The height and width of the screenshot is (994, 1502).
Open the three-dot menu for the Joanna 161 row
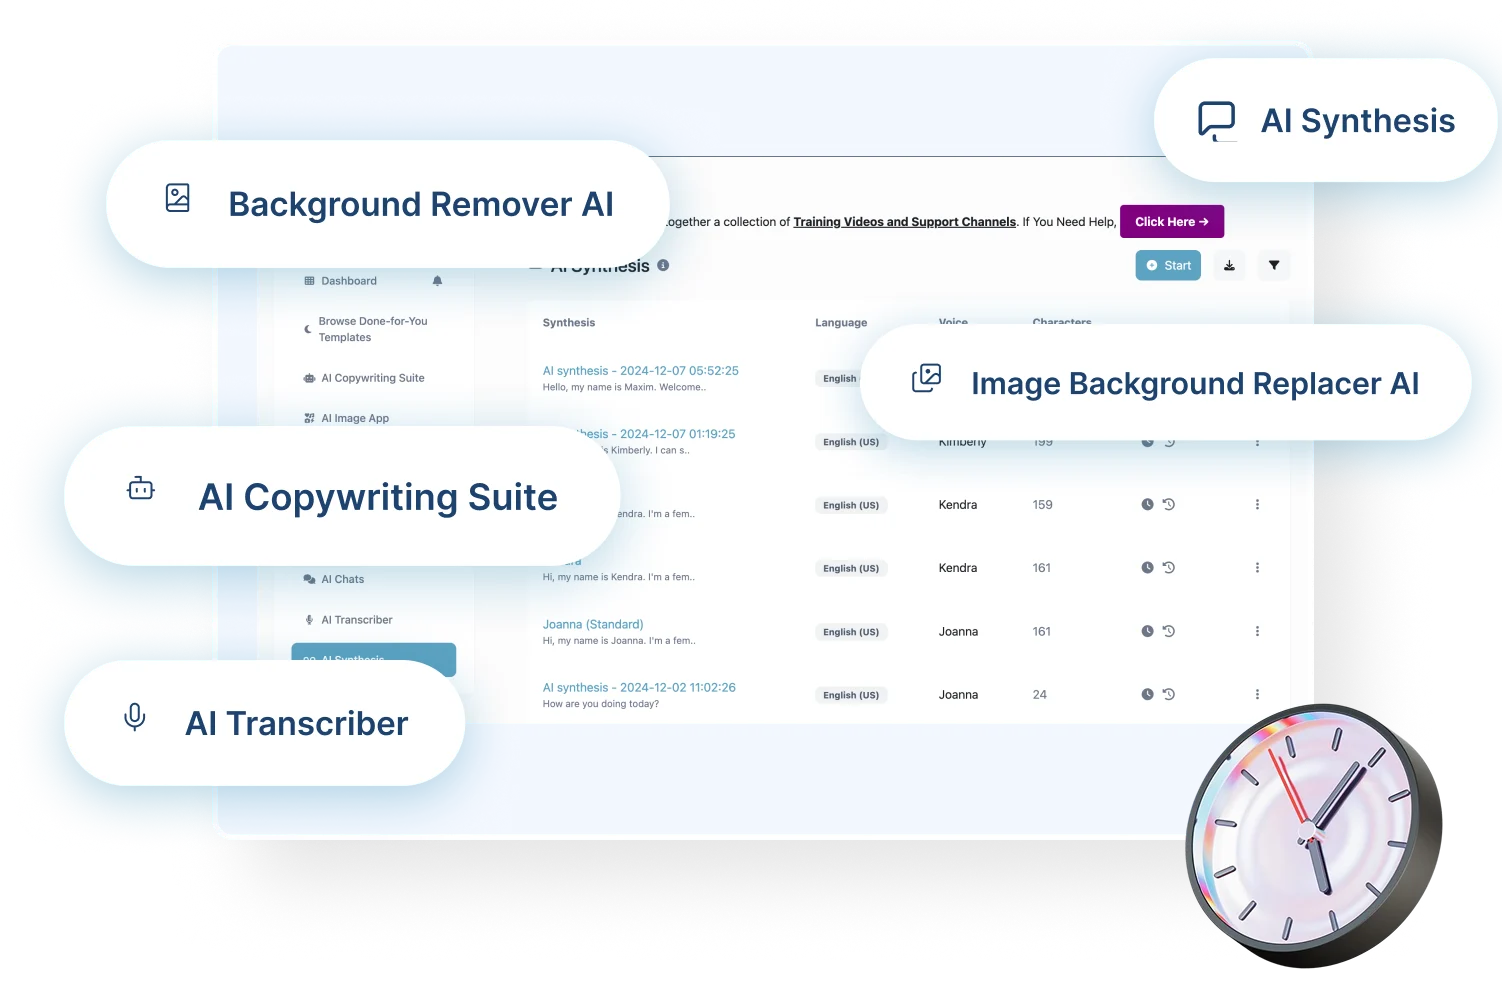click(1257, 632)
